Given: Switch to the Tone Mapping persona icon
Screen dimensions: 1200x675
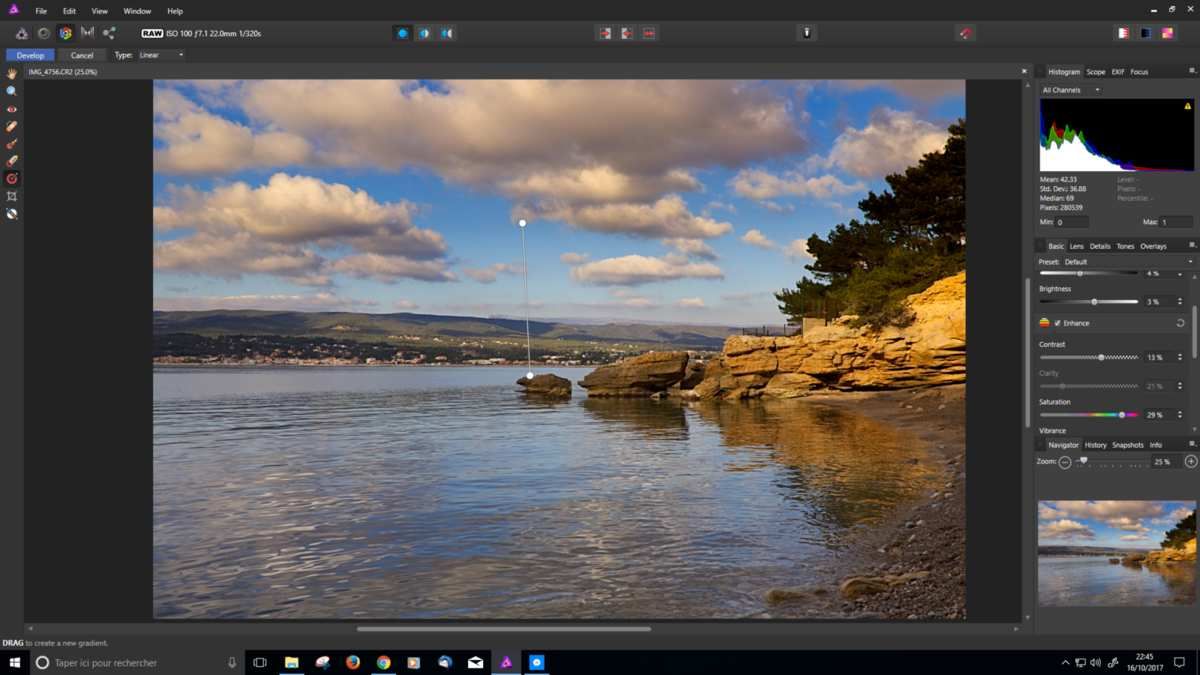Looking at the screenshot, I should pos(87,33).
